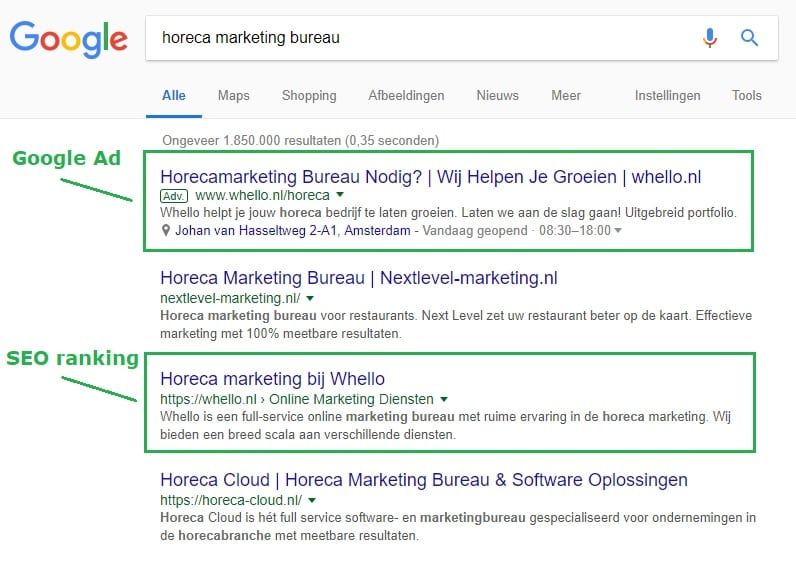Open Horeca Cloud Software Oplossingen result
Image resolution: width=796 pixels, height=580 pixels.
424,480
